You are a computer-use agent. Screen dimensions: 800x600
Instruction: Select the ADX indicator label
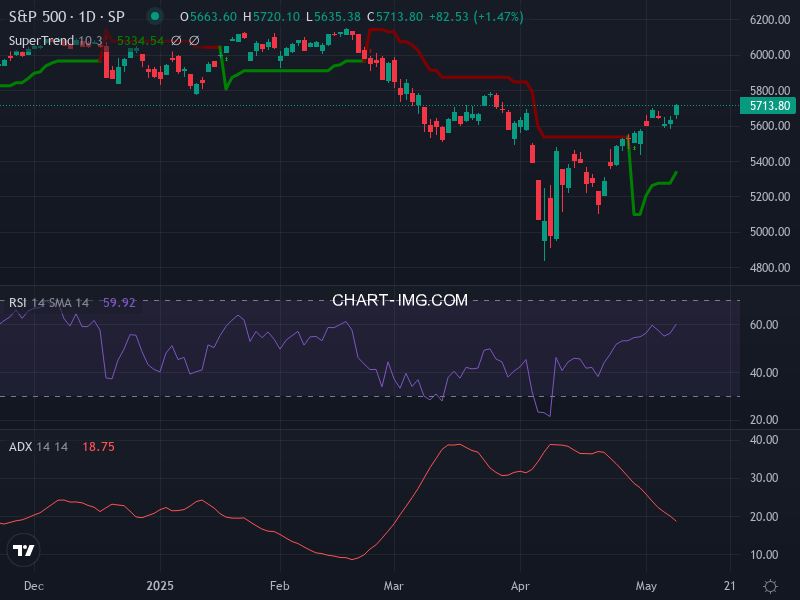(20, 447)
